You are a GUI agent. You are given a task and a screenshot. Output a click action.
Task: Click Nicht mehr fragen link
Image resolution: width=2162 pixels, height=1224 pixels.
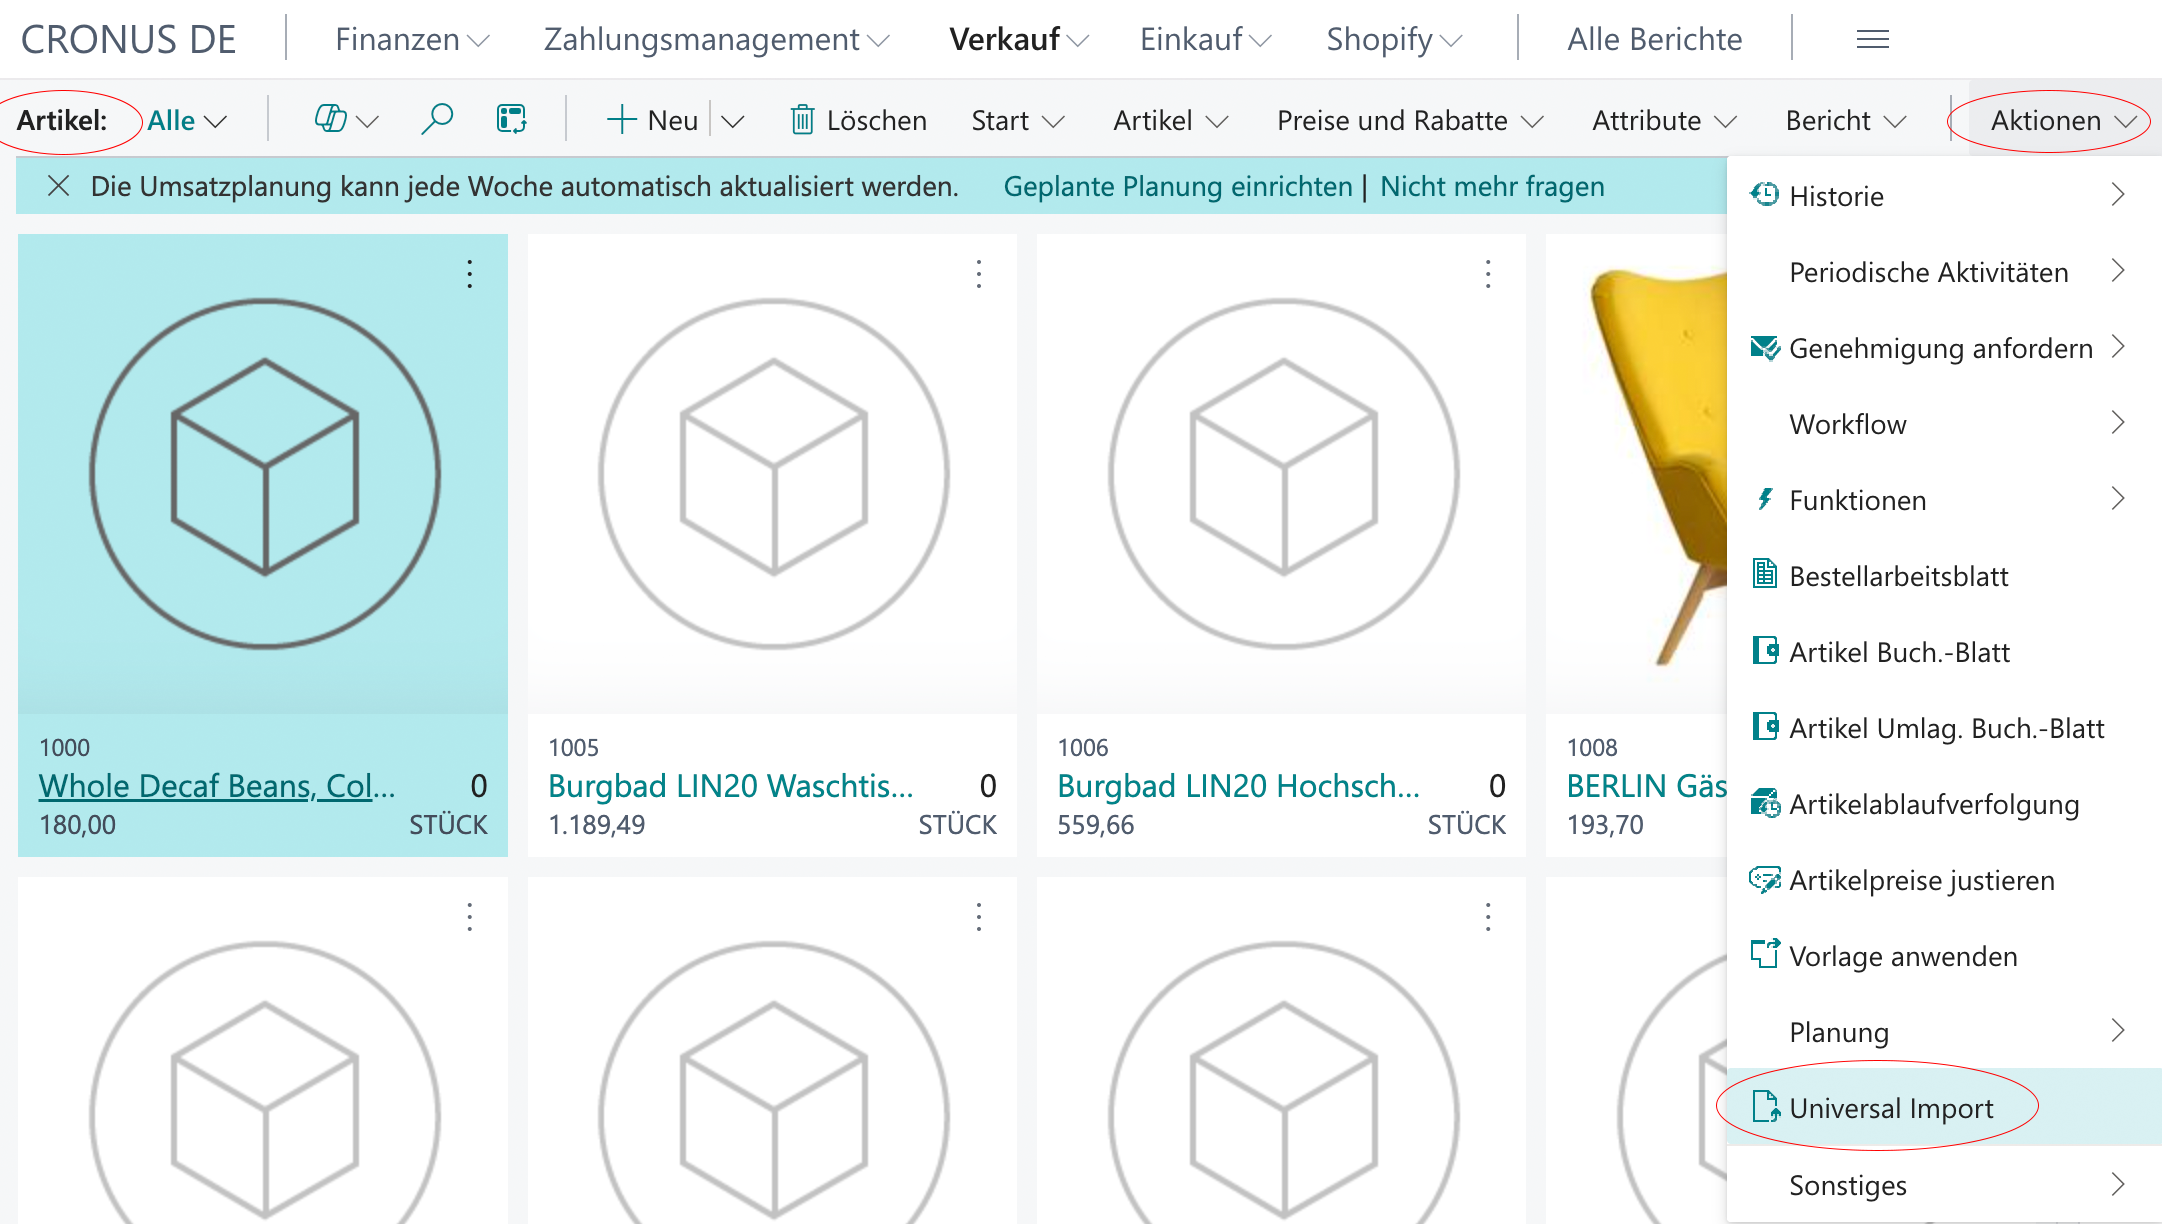[1492, 186]
